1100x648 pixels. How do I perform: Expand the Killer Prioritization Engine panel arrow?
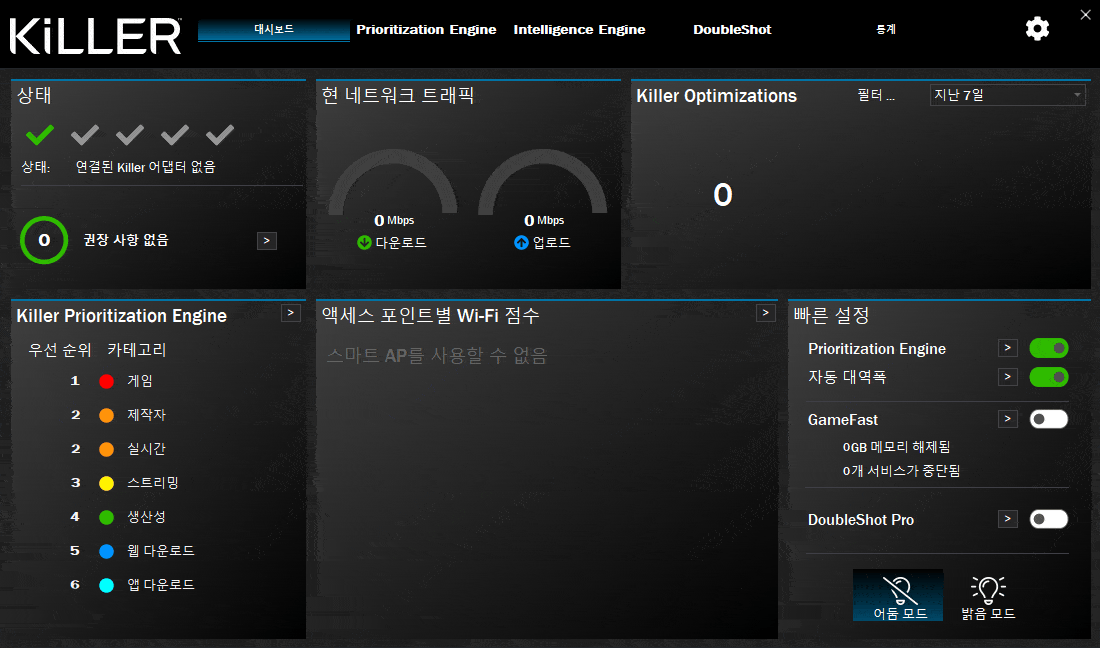point(290,313)
